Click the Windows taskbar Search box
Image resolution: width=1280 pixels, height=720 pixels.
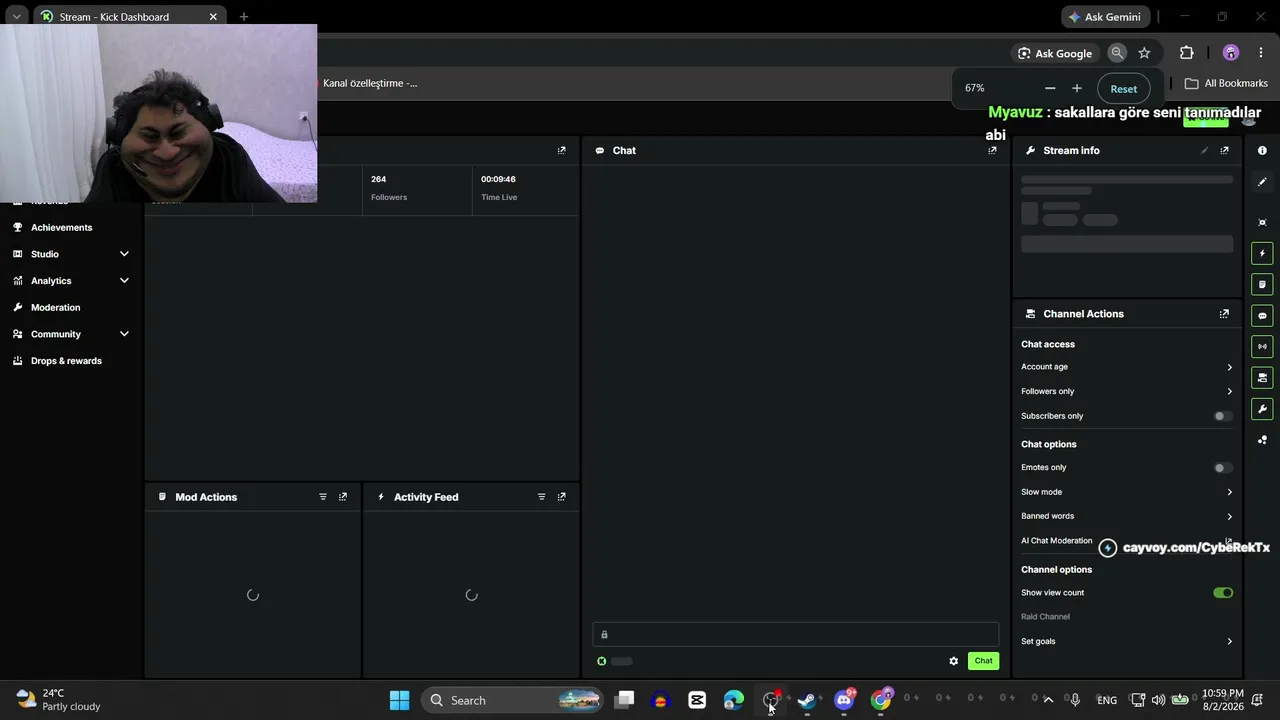click(511, 700)
